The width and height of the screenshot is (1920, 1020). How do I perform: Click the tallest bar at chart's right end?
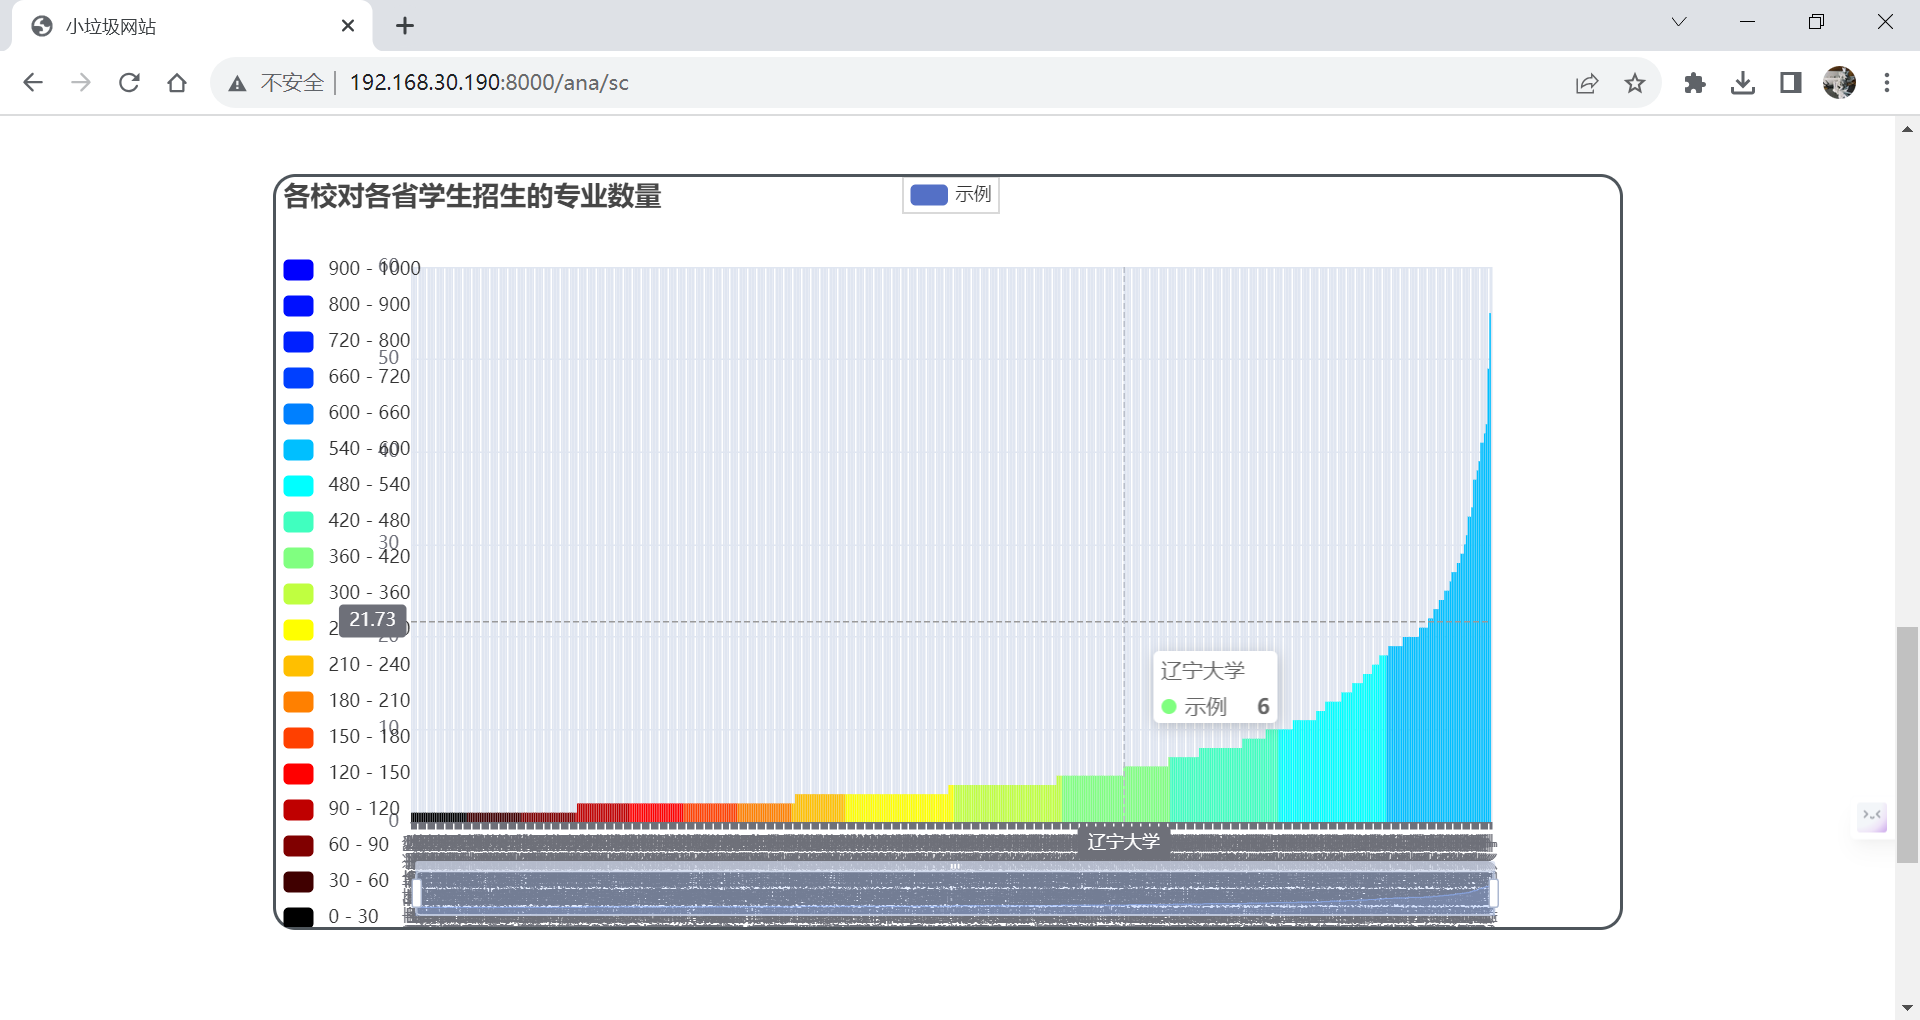click(x=1489, y=568)
